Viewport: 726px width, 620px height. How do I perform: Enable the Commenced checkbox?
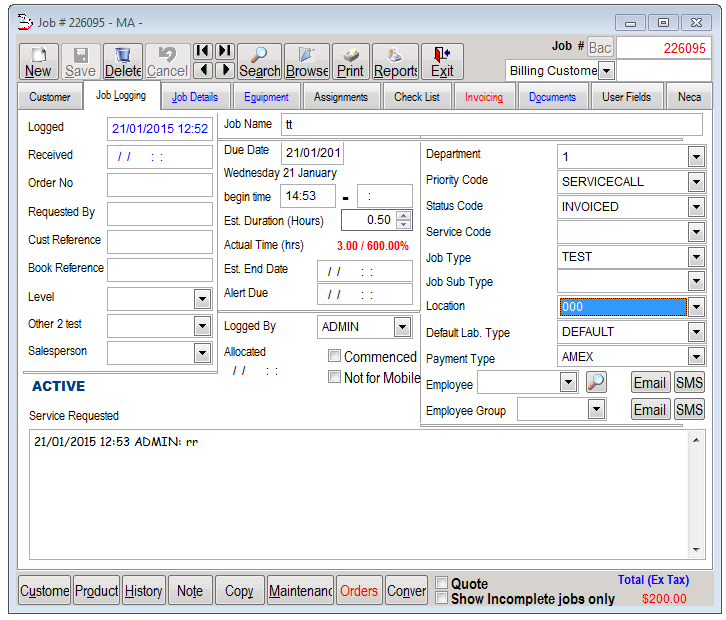335,357
